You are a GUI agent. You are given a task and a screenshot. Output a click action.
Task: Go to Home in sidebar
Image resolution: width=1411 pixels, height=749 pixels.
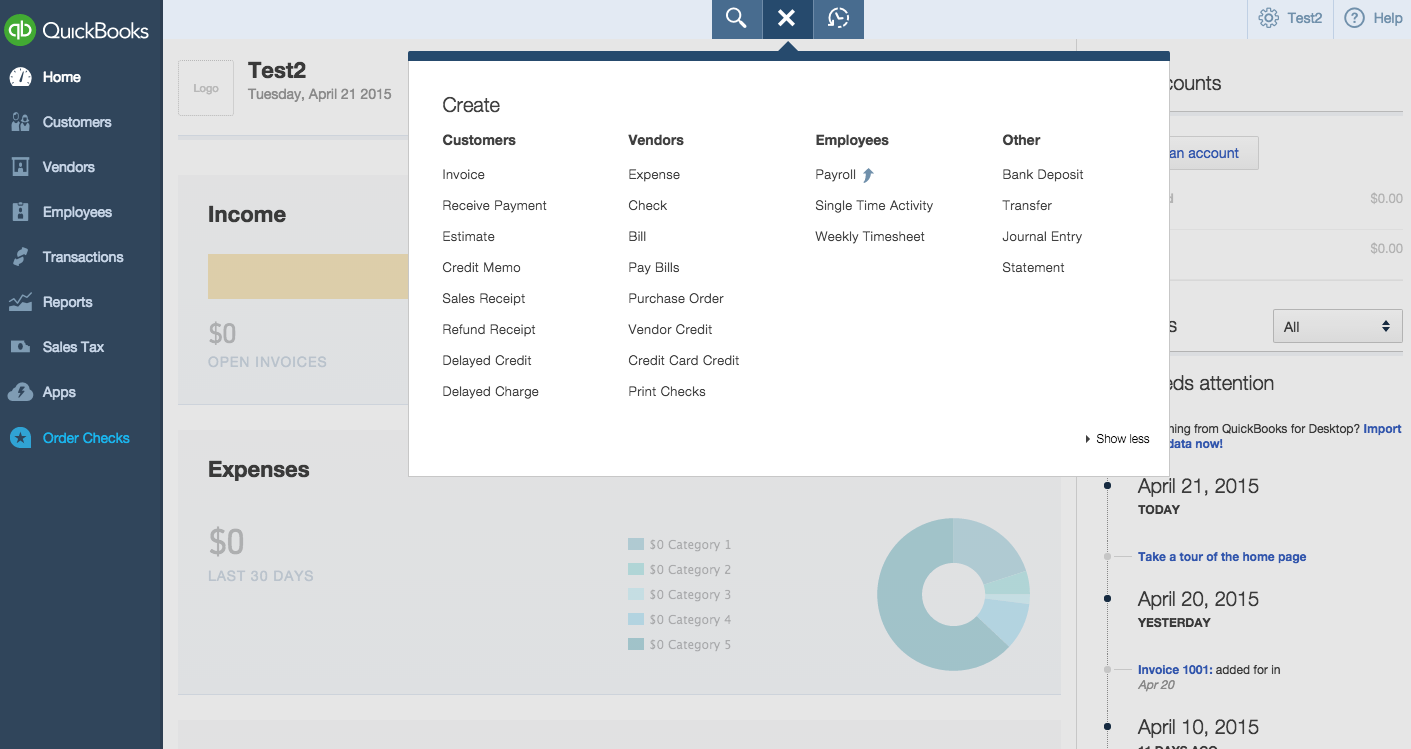coord(62,77)
